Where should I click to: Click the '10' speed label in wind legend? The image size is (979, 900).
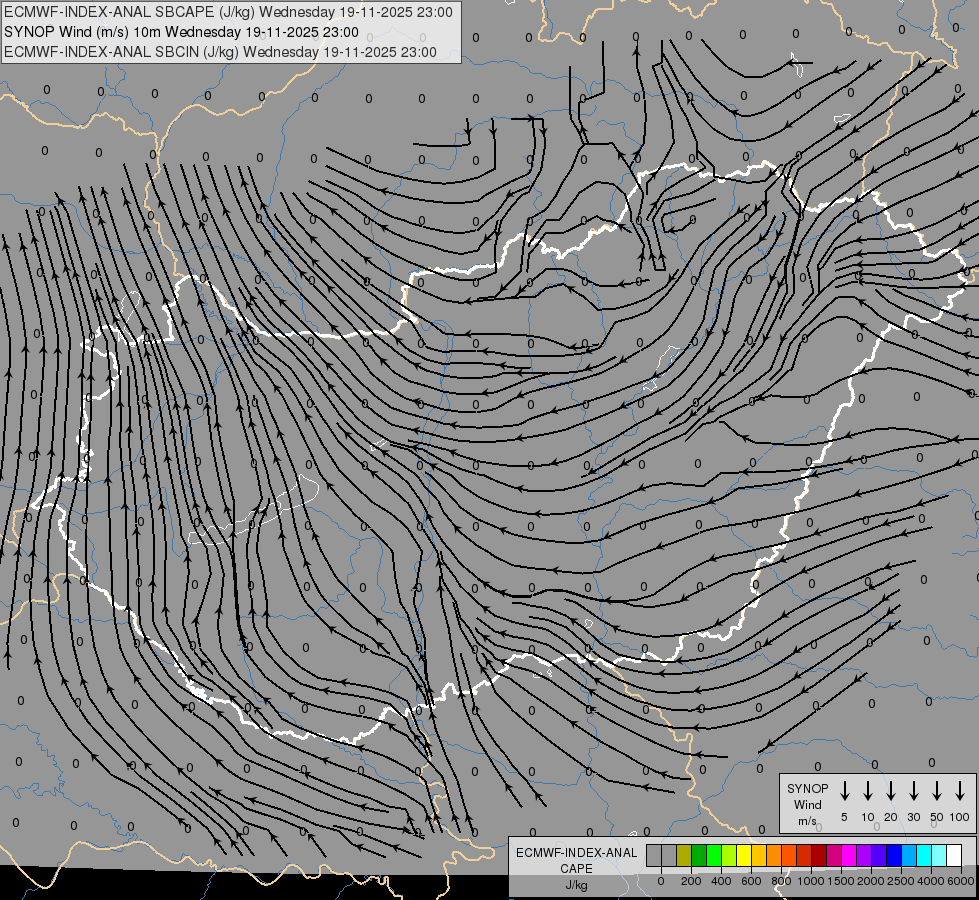tap(868, 817)
